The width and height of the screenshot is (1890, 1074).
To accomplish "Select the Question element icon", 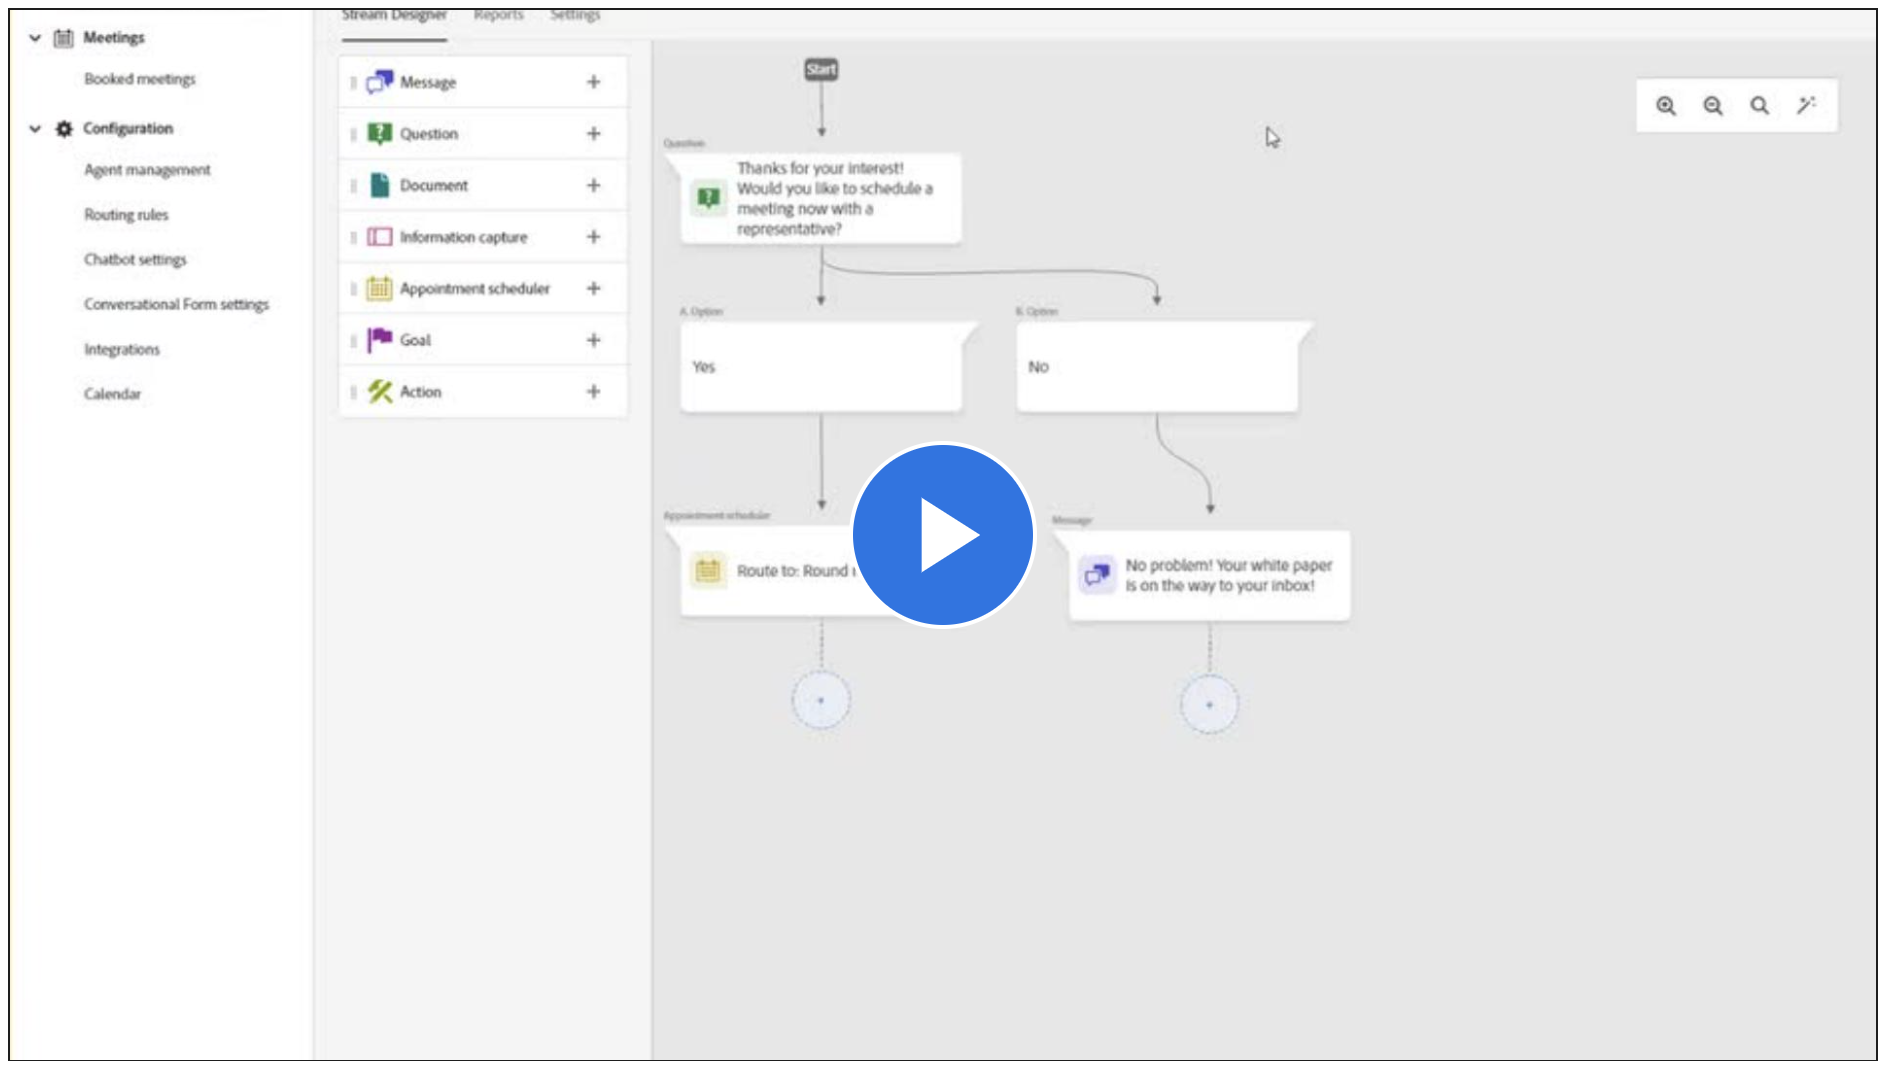I will [379, 133].
